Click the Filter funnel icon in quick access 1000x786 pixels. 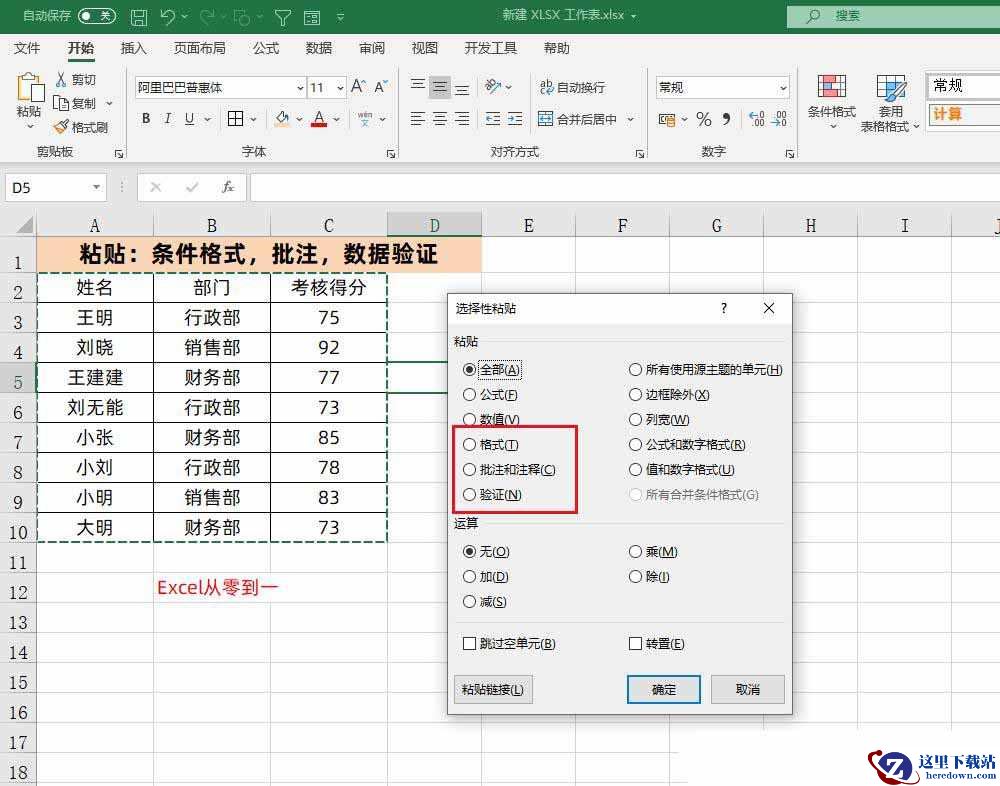[x=283, y=17]
